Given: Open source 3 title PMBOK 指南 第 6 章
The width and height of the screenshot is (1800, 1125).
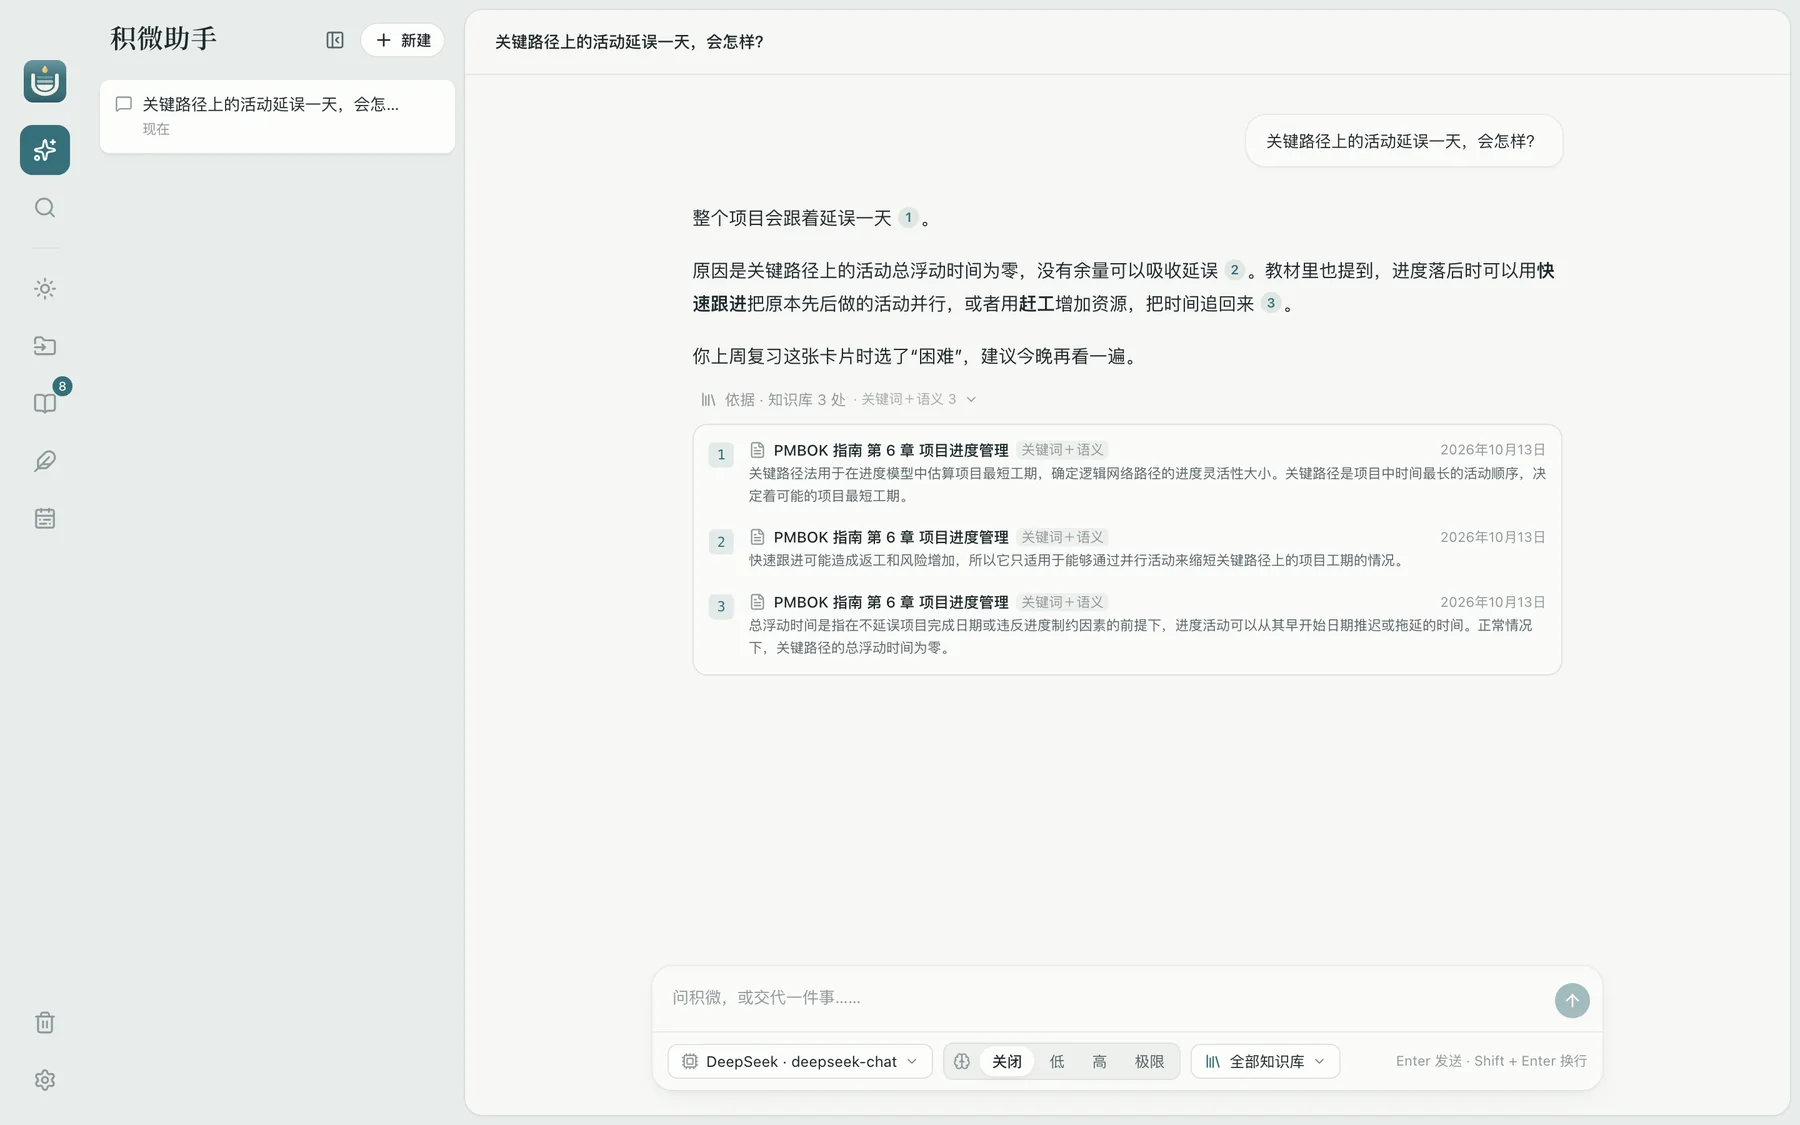Looking at the screenshot, I should (891, 602).
